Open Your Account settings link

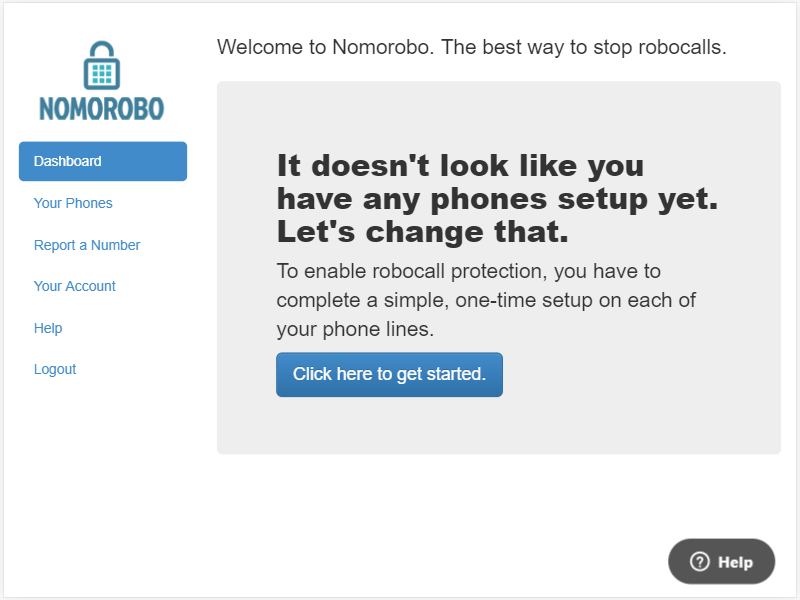pos(74,286)
